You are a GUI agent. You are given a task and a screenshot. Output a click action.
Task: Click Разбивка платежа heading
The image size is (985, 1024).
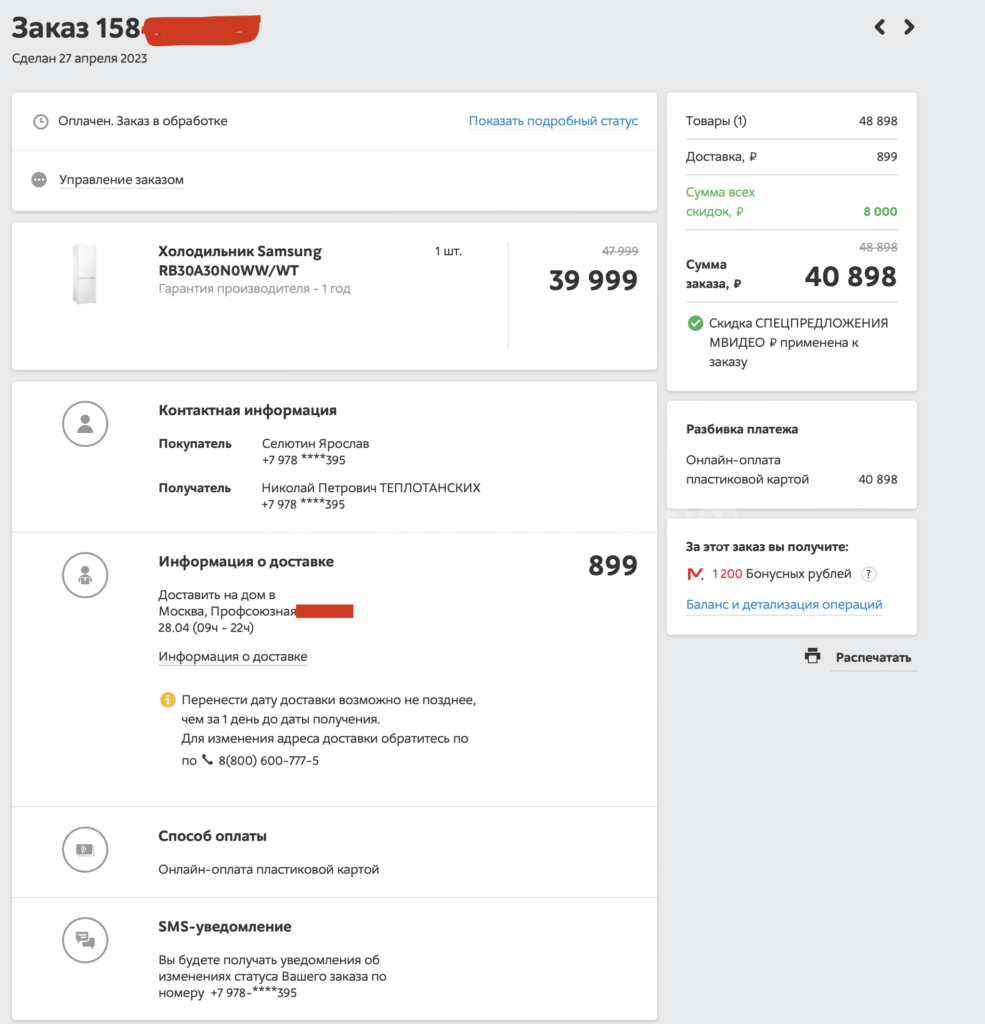coord(742,429)
